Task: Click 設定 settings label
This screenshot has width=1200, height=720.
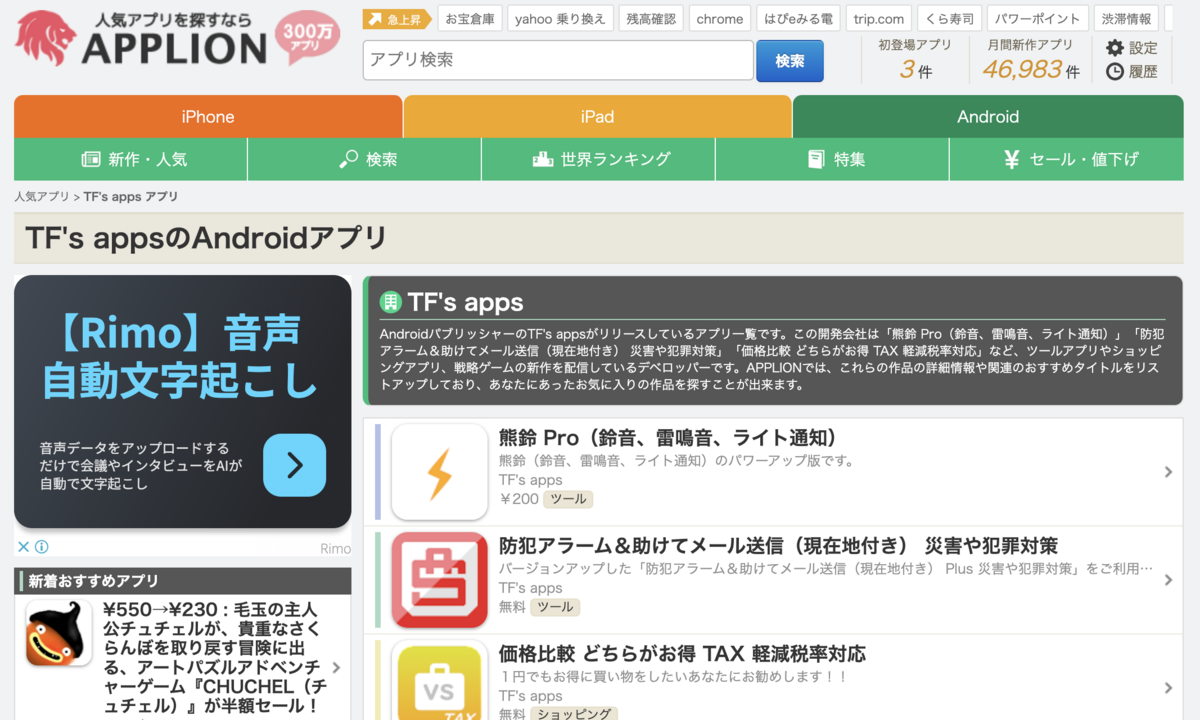Action: point(1143,48)
